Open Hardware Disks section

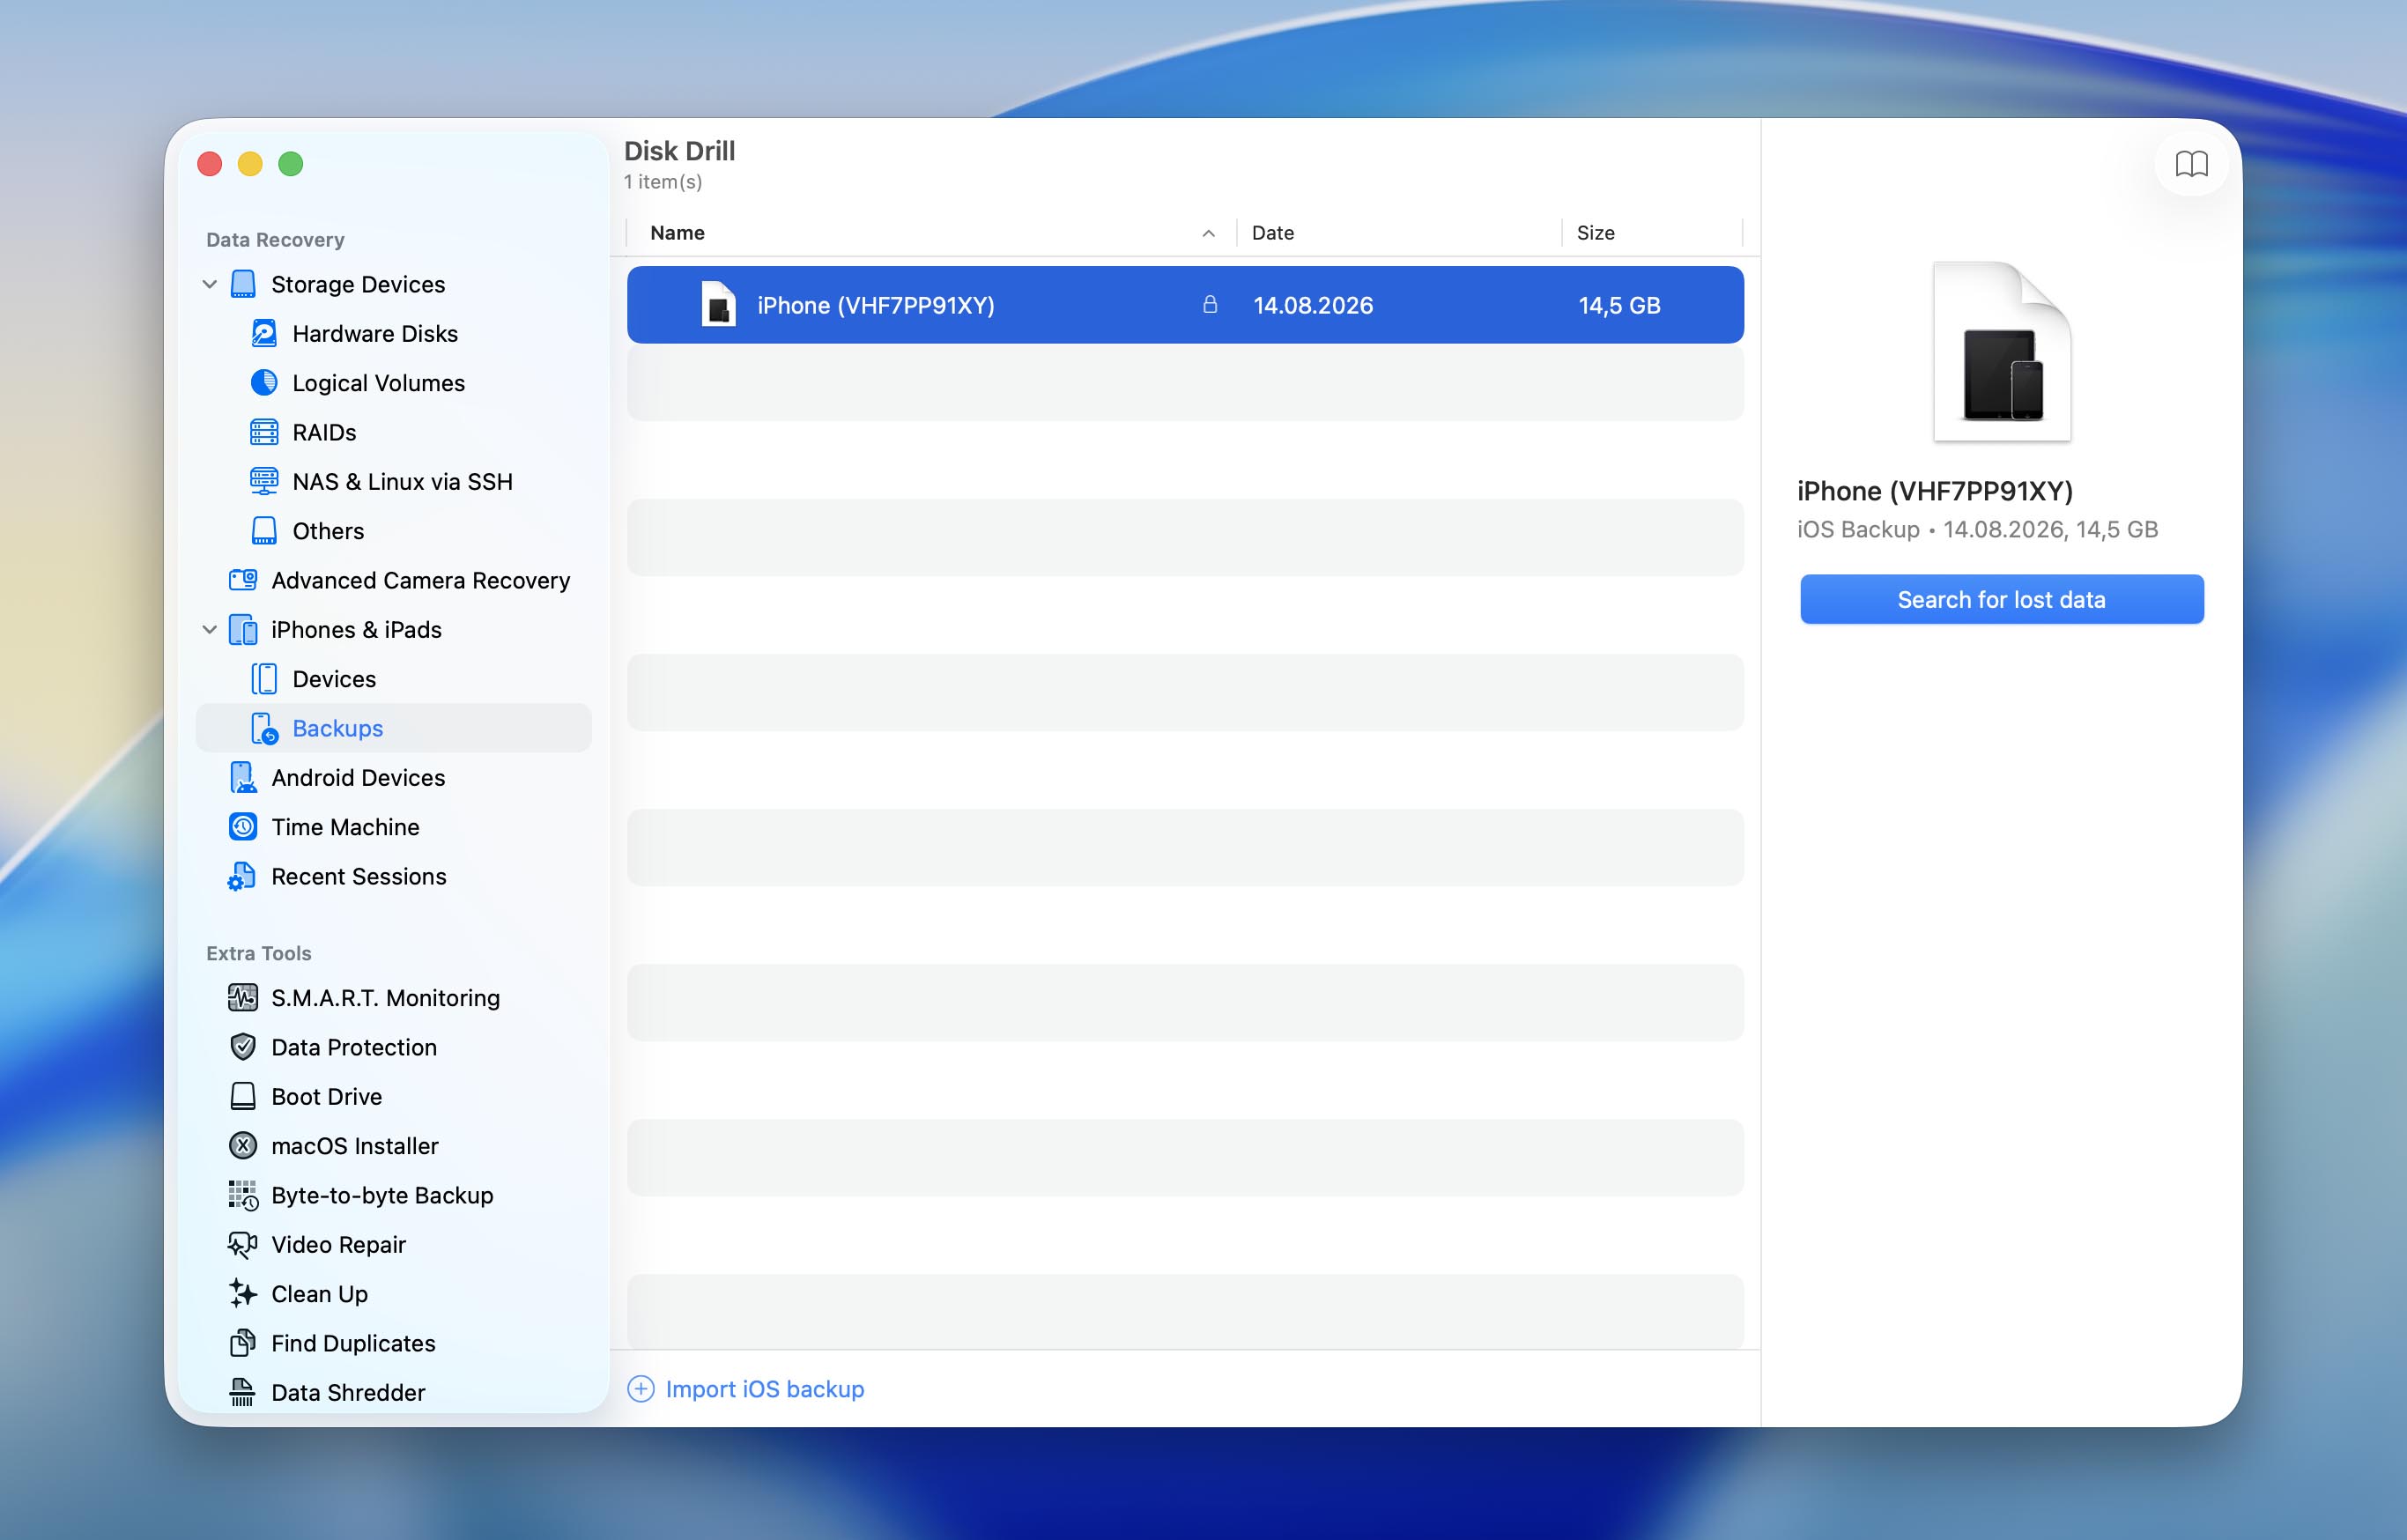point(375,333)
